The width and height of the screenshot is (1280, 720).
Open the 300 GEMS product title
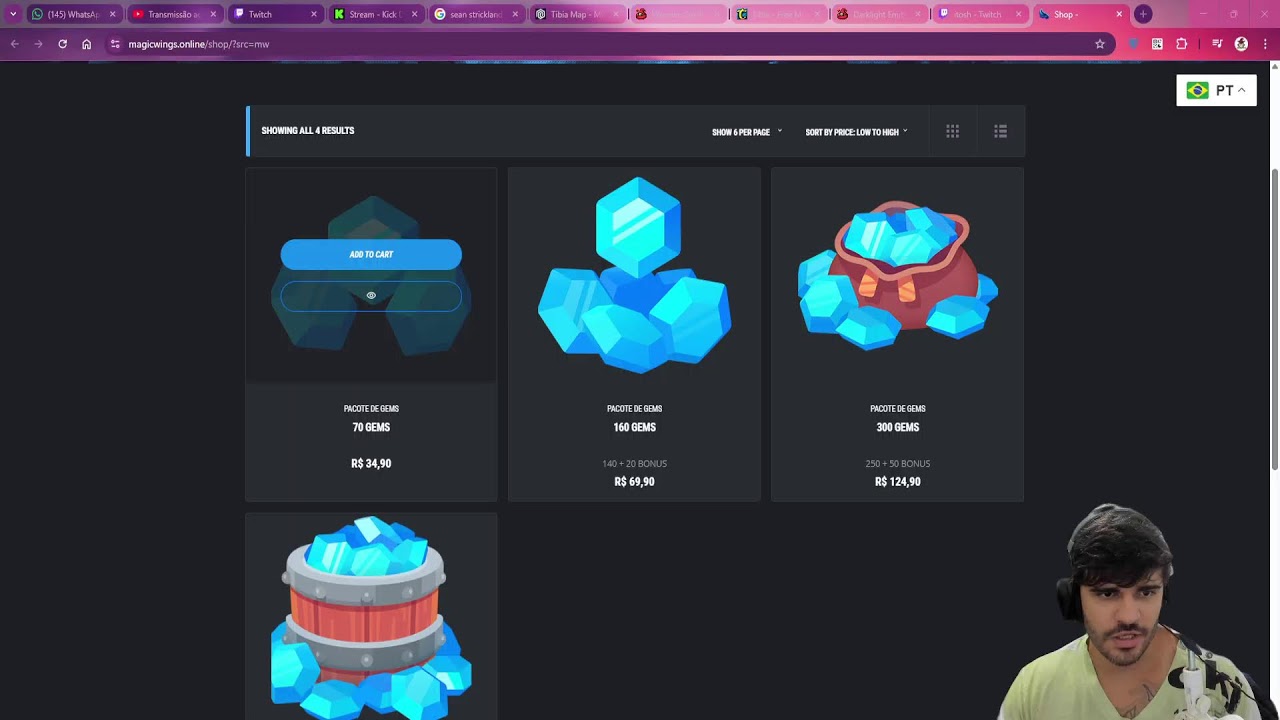[898, 427]
